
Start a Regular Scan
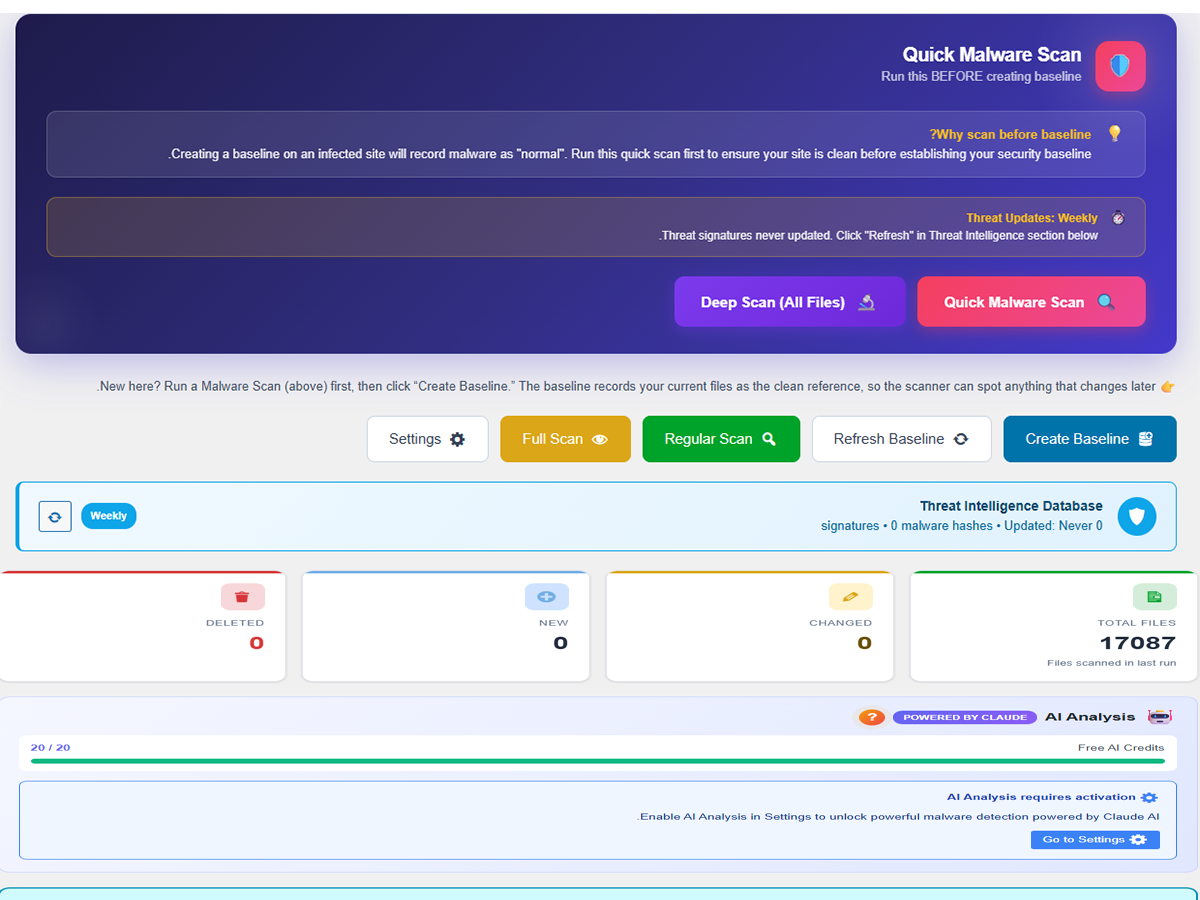(721, 439)
